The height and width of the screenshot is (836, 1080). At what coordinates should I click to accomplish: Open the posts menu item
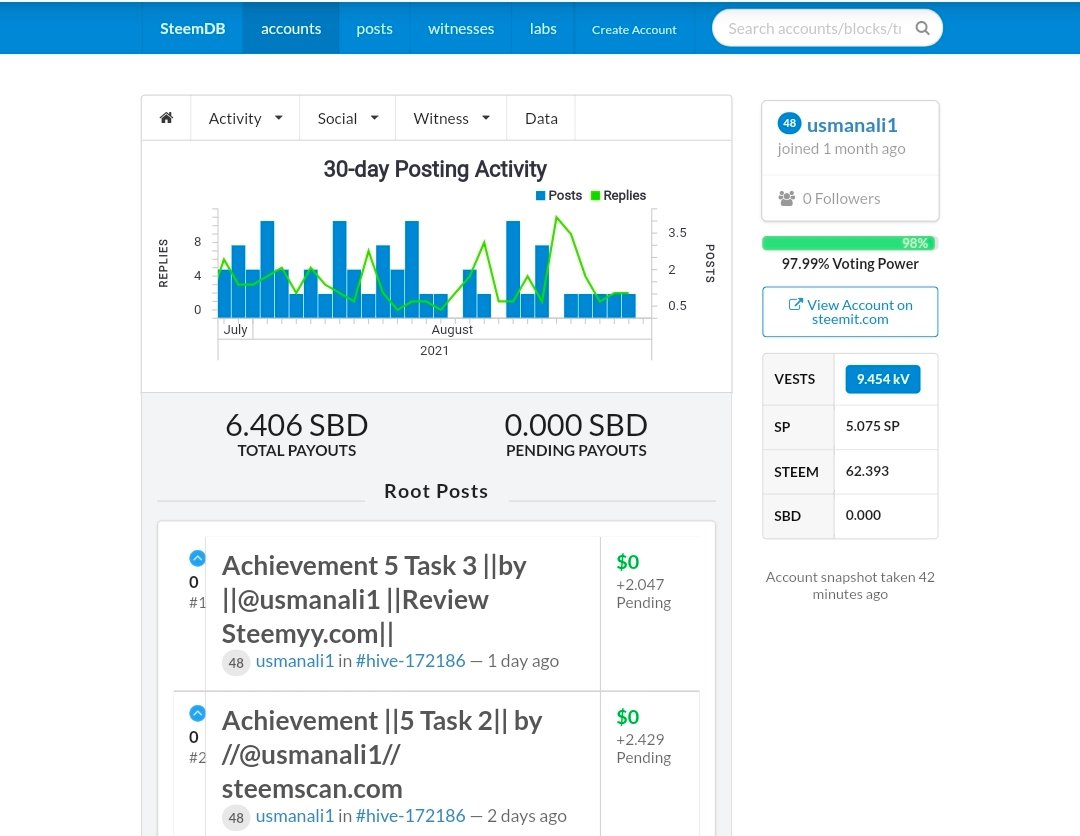[374, 28]
